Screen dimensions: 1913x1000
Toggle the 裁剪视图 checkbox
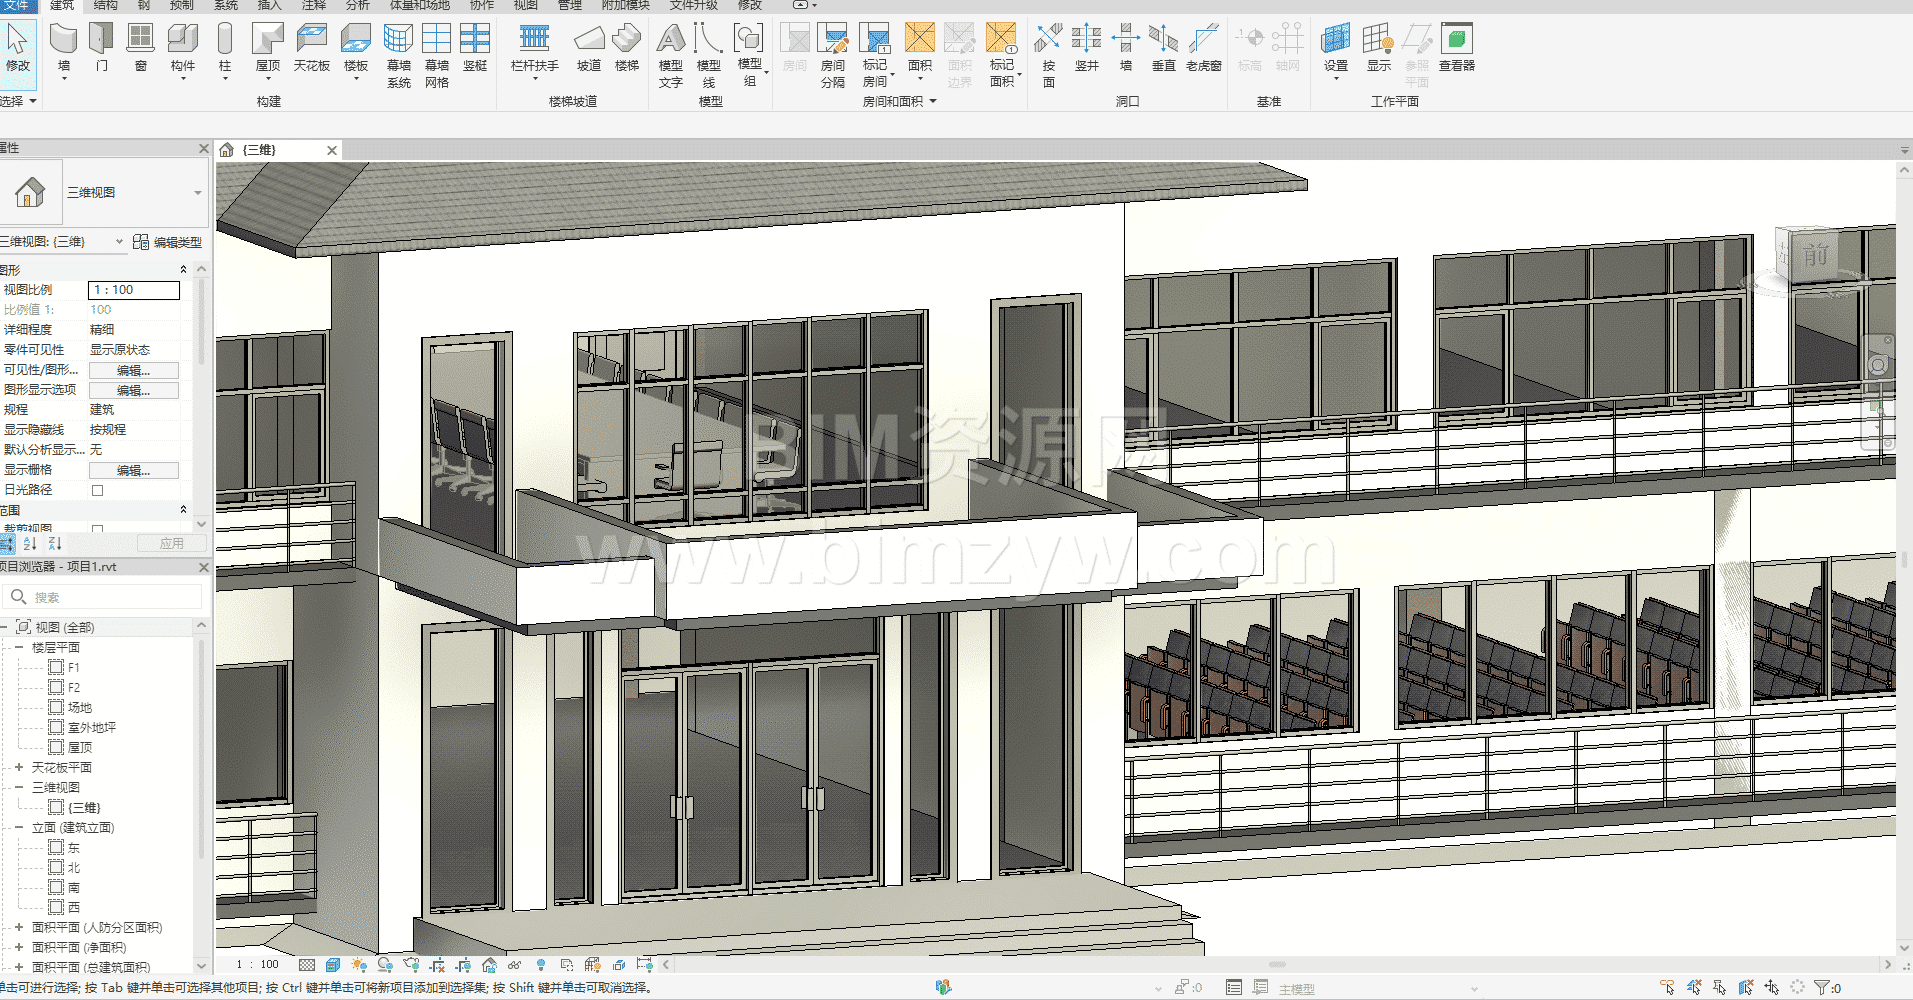[98, 528]
